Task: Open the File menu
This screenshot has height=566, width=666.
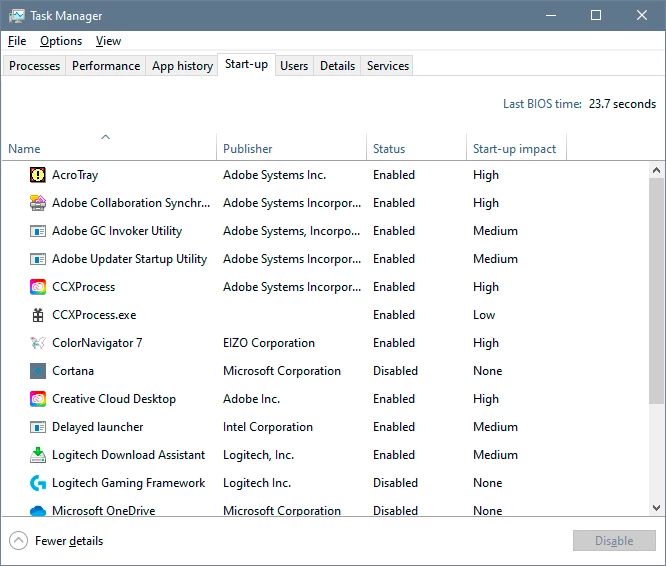Action: tap(17, 41)
